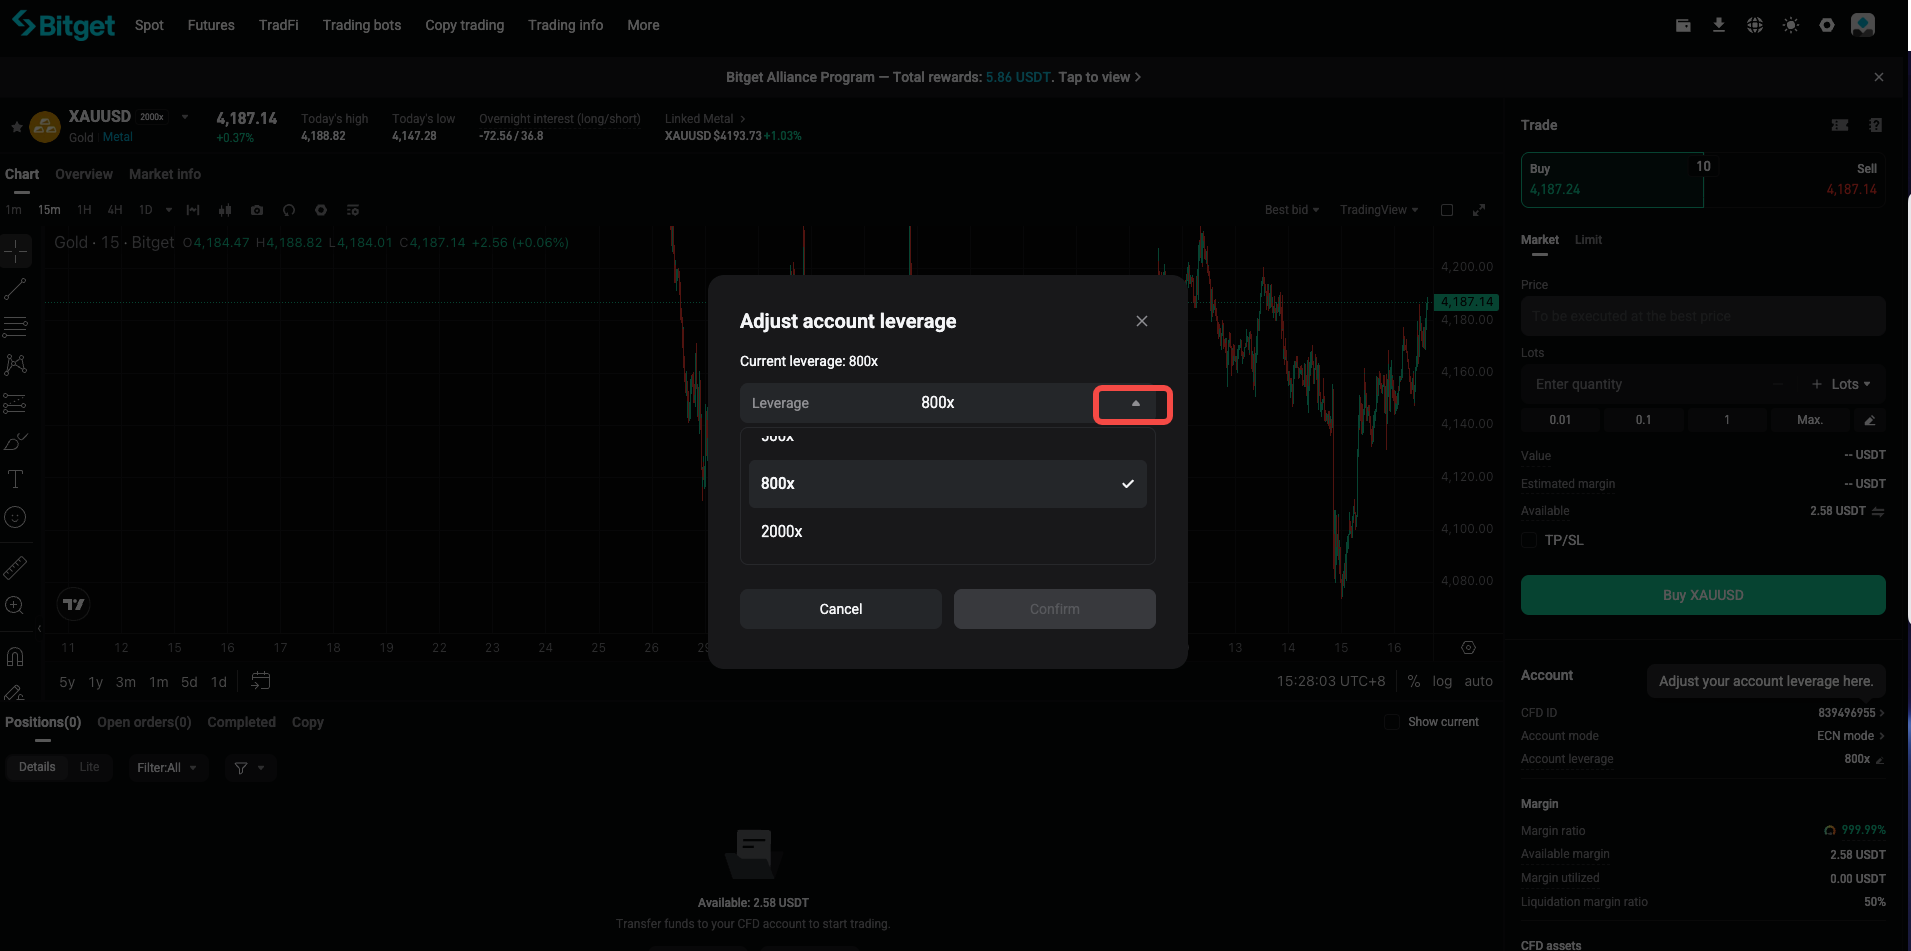Screen dimensions: 1911x951
Task: Switch to the Limit order tab
Action: (1588, 240)
